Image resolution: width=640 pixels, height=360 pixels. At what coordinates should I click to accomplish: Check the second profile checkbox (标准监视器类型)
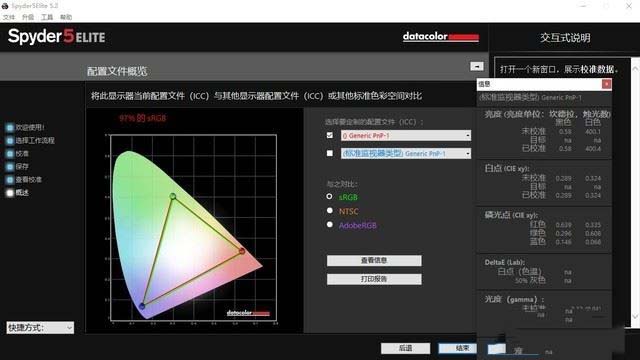coord(330,153)
